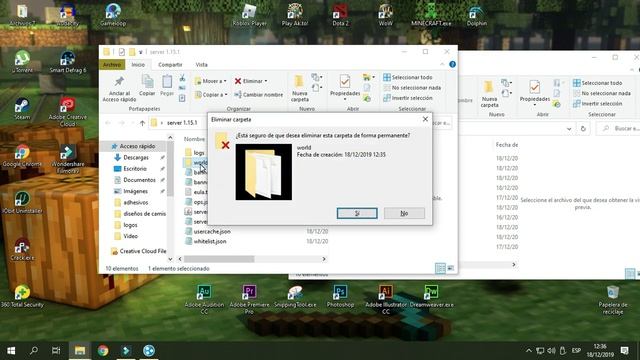Image resolution: width=640 pixels, height=360 pixels.
Task: Open Papelera de reciclaje desktop icon
Action: click(x=613, y=299)
